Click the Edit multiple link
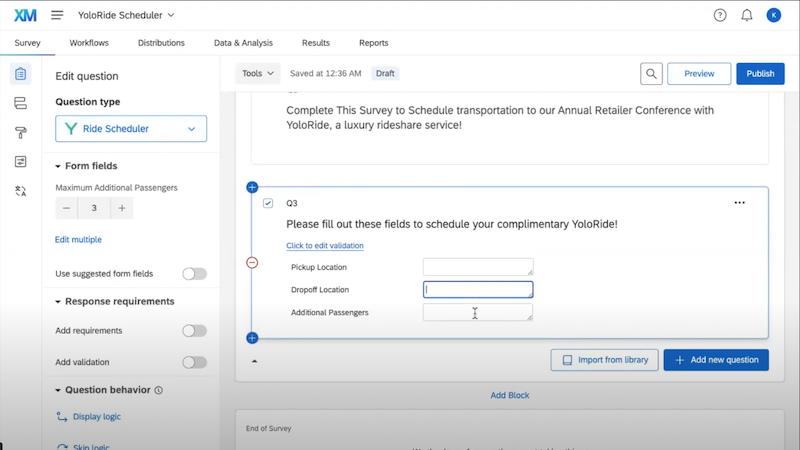Screen dimensions: 800x450 coord(78,239)
